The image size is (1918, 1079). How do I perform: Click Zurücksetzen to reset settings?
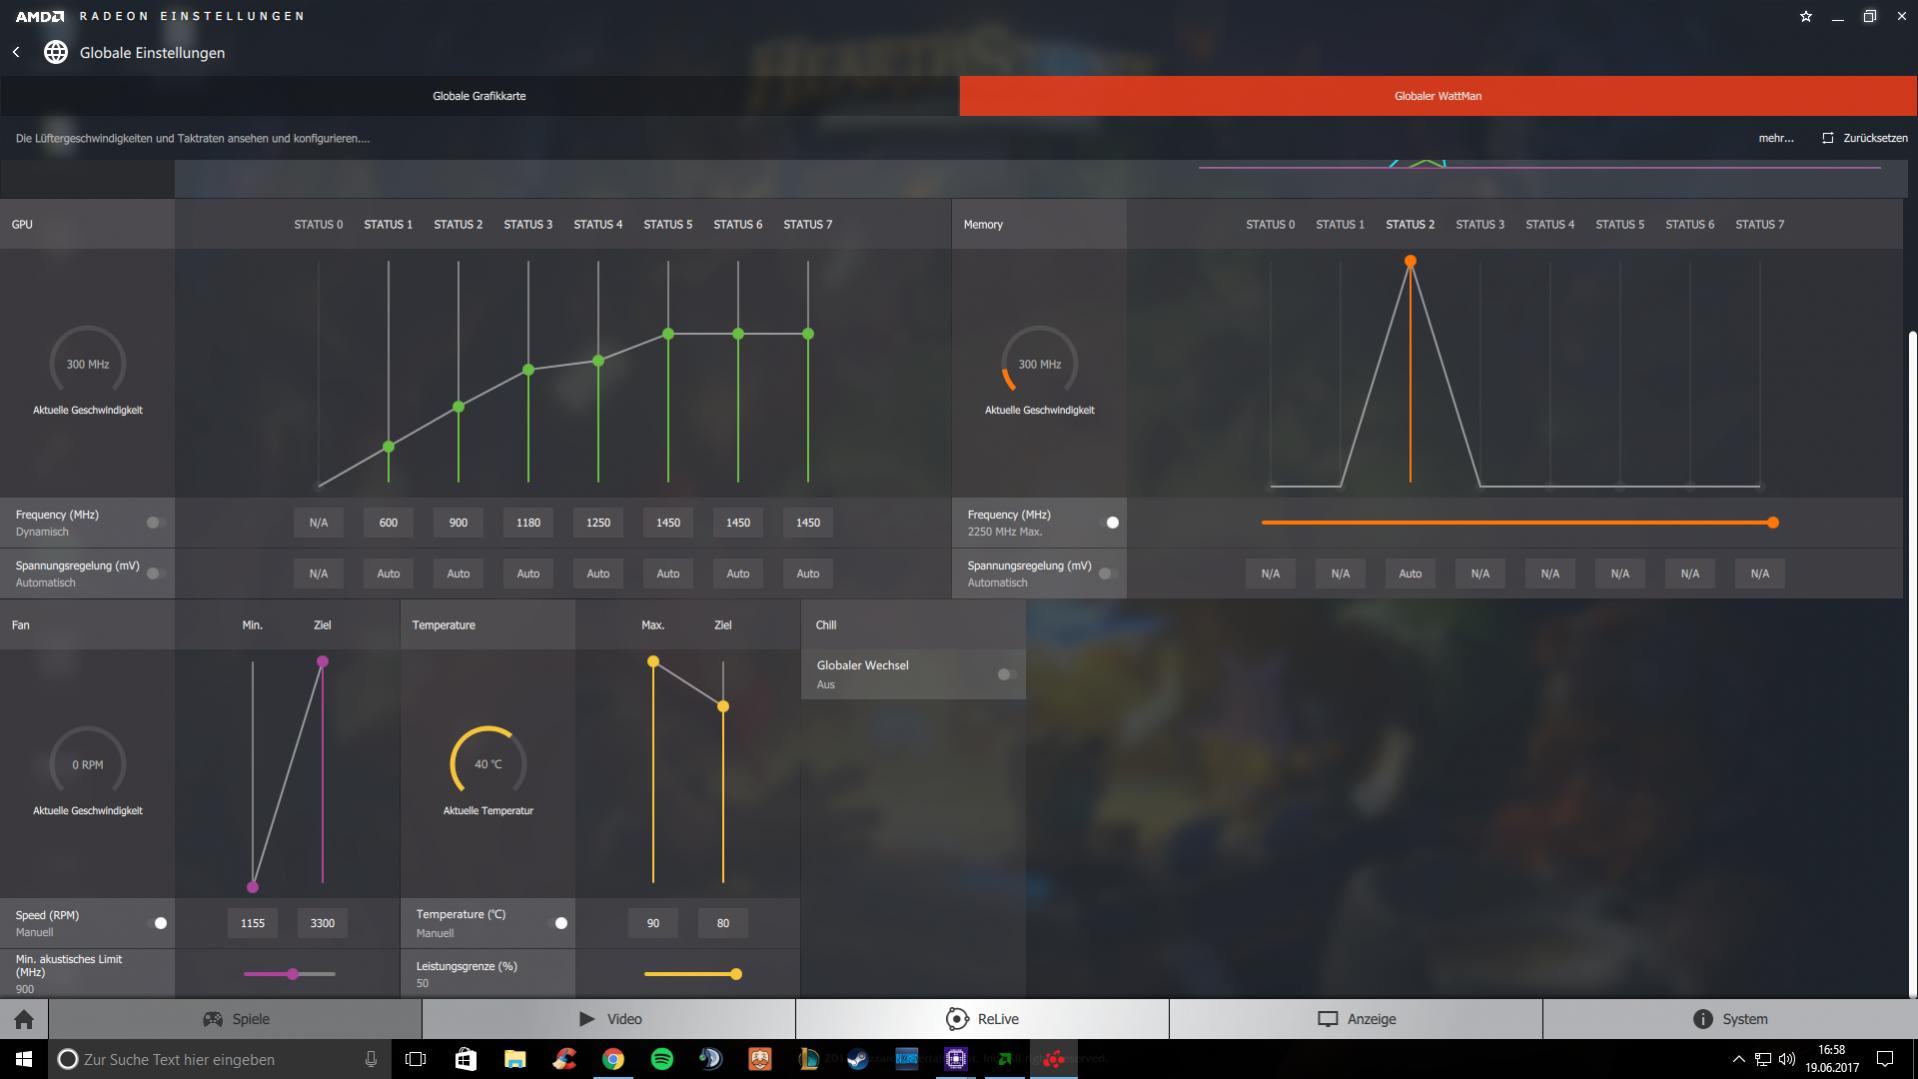click(x=1875, y=138)
